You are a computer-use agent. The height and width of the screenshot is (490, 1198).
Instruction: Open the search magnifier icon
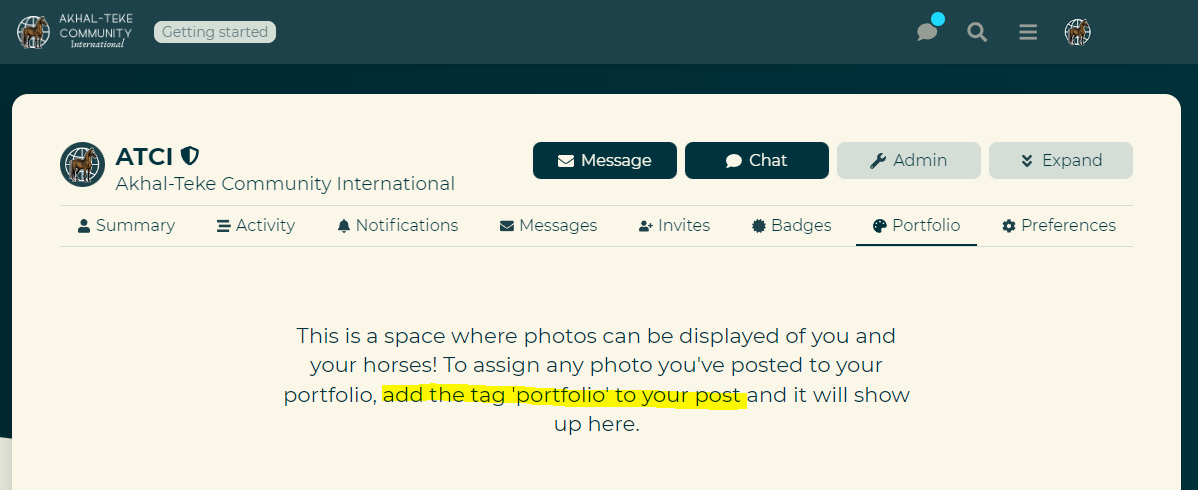pos(977,32)
